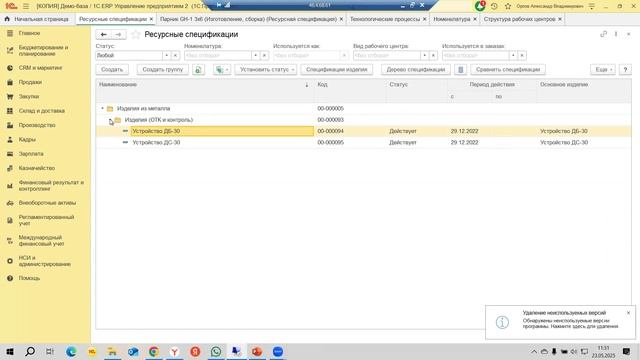Click the Спецификации изделия button
The height and width of the screenshot is (360, 640).
click(336, 70)
